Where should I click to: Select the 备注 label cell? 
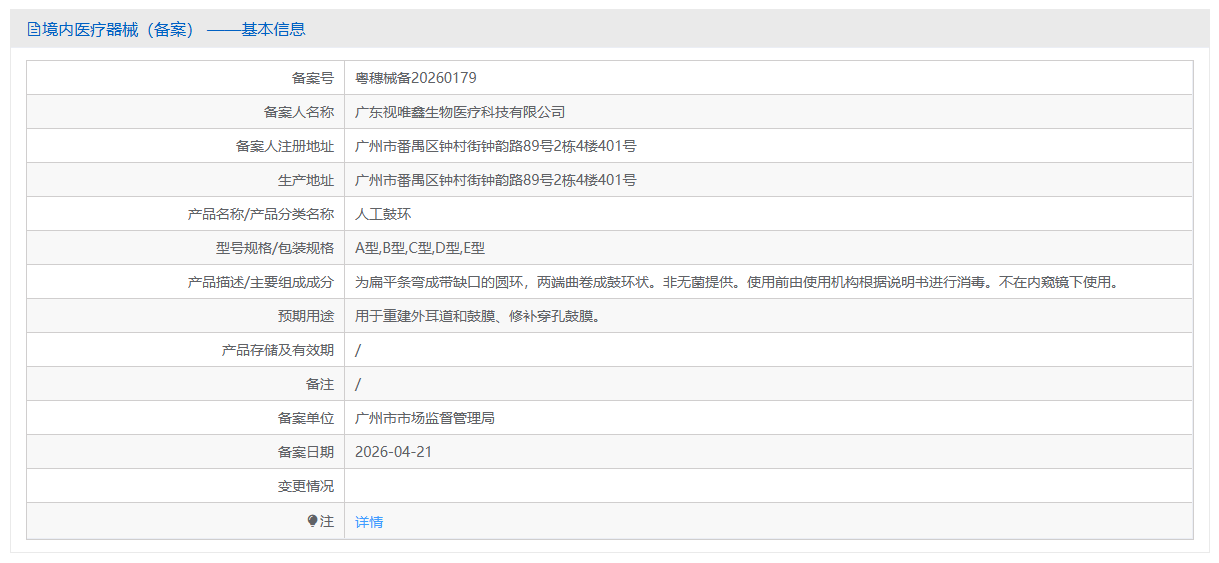pyautogui.click(x=186, y=384)
